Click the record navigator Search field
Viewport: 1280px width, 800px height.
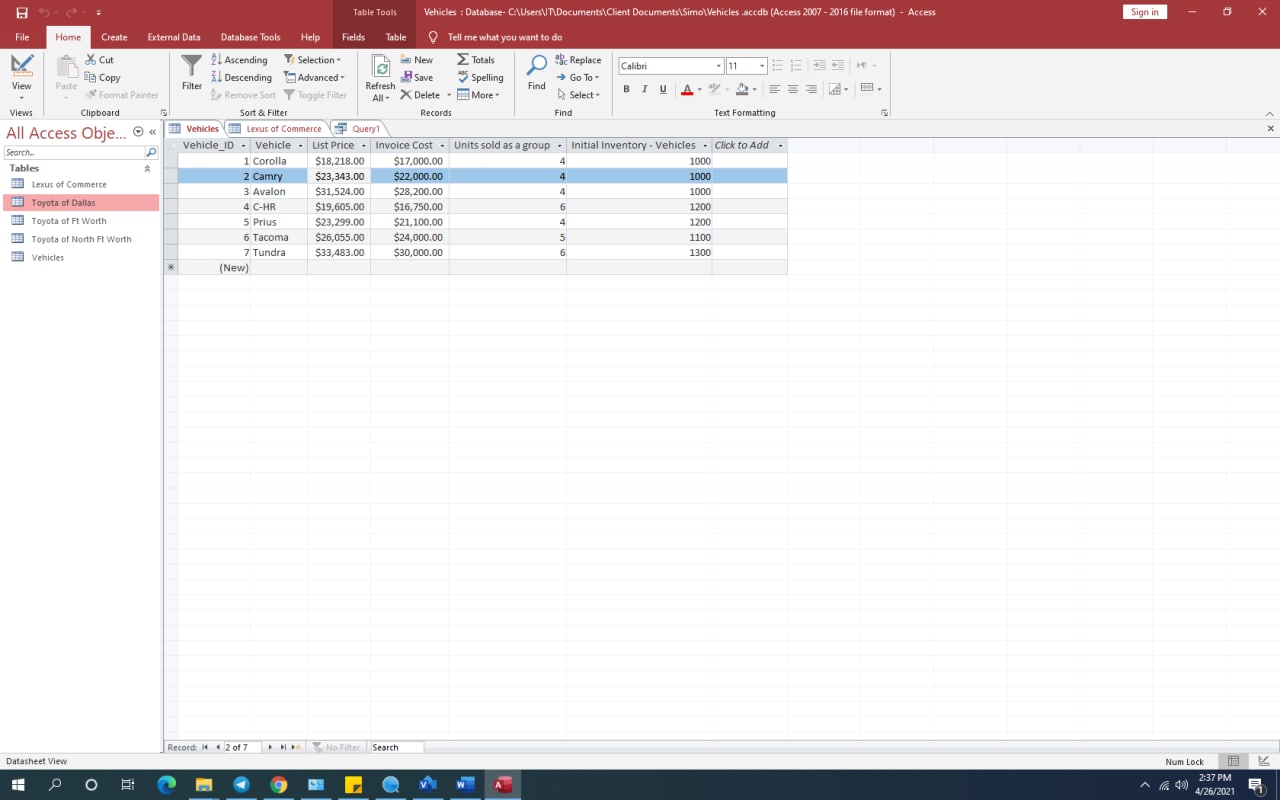click(396, 747)
